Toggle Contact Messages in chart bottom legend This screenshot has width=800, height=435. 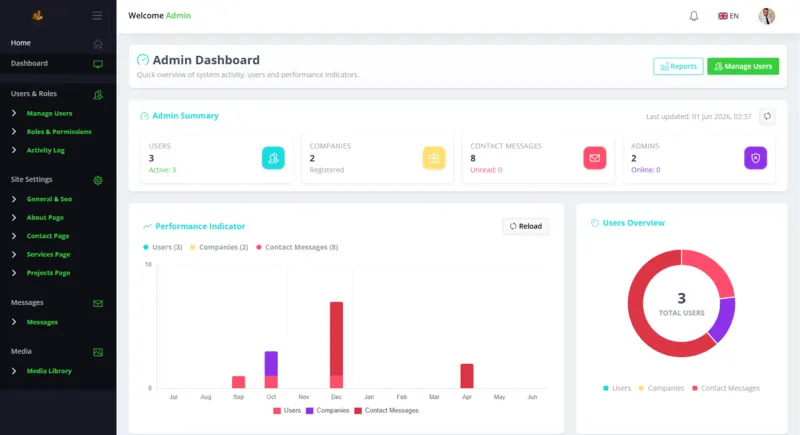(386, 411)
